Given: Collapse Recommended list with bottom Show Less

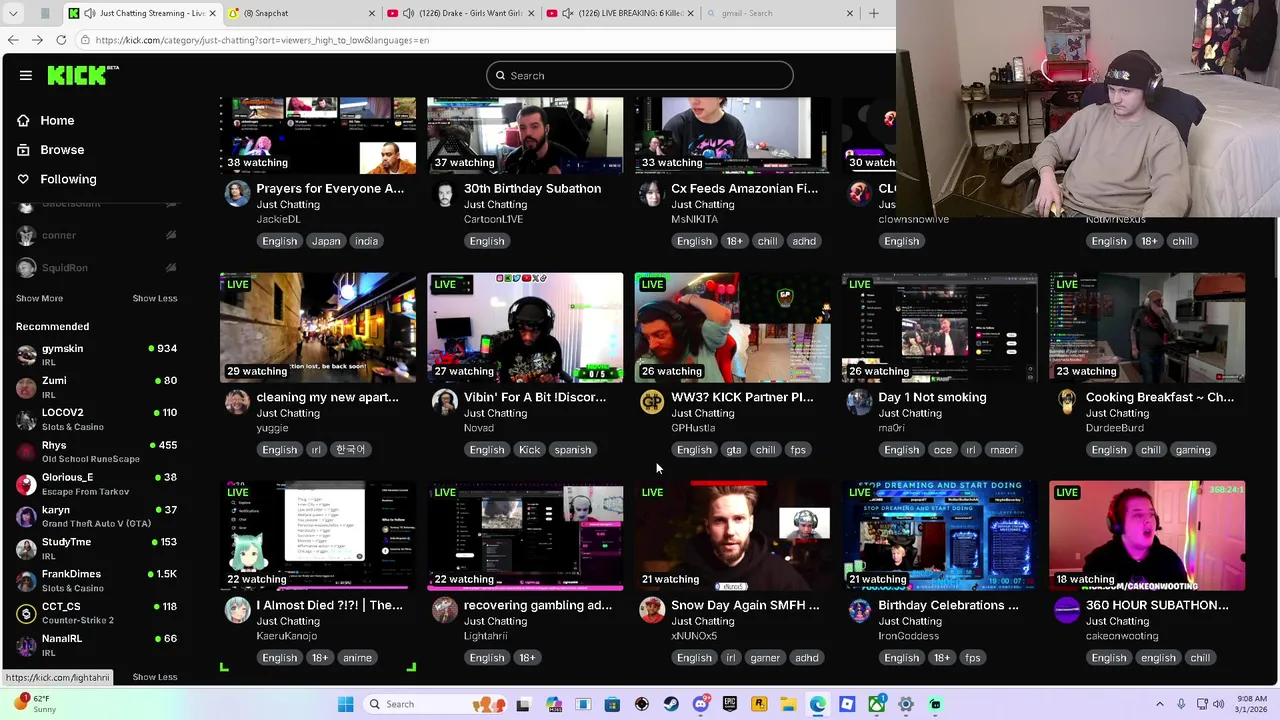Looking at the screenshot, I should [x=155, y=677].
